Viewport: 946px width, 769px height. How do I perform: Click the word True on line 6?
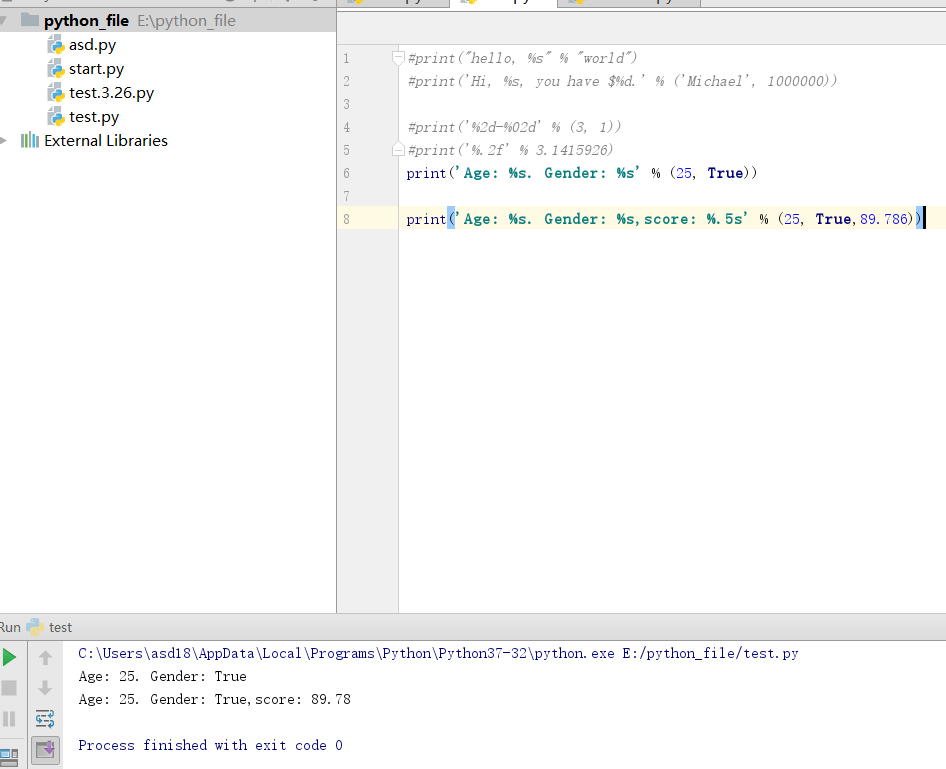pos(725,173)
